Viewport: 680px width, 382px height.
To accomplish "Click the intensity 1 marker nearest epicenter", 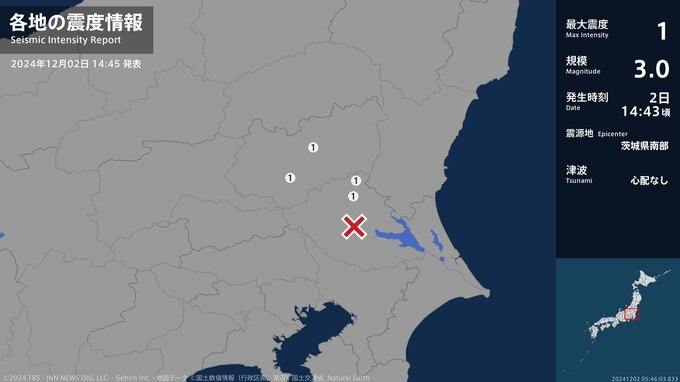I will [353, 196].
